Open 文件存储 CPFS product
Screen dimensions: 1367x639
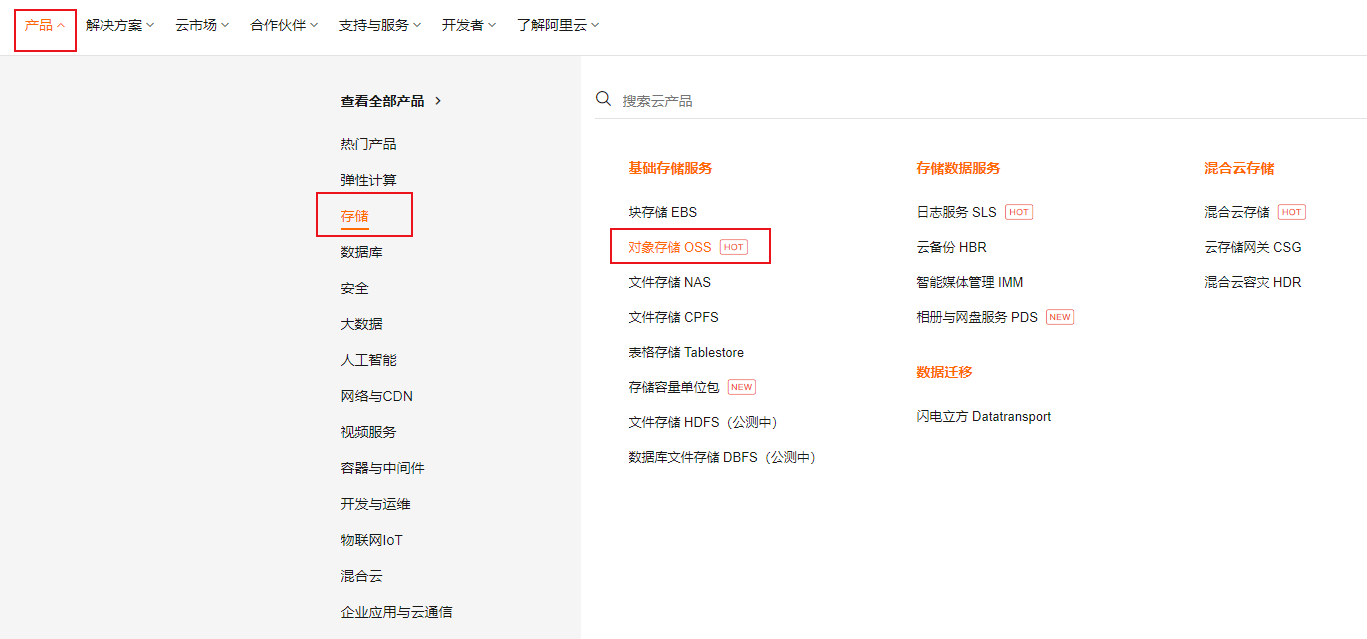pos(673,317)
